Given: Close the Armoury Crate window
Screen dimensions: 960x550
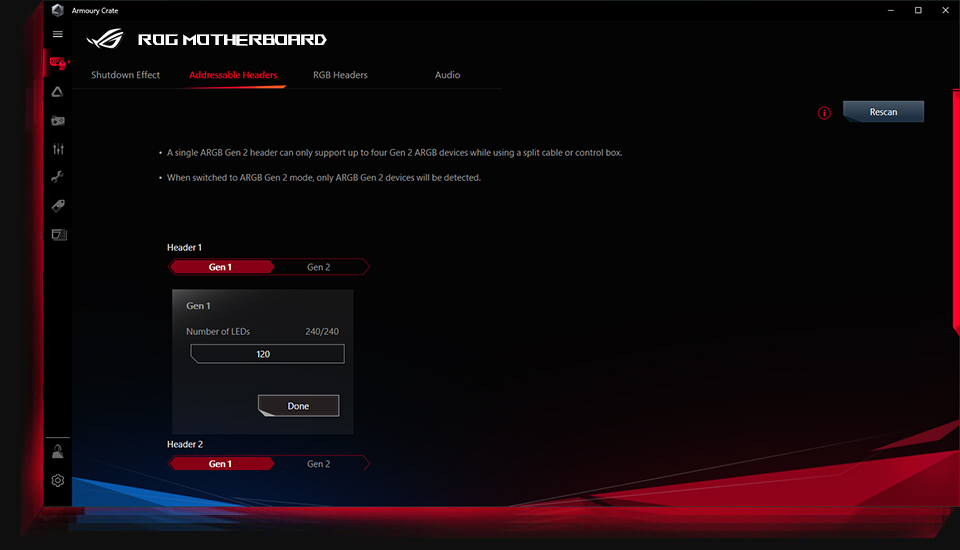Looking at the screenshot, I should pos(945,10).
